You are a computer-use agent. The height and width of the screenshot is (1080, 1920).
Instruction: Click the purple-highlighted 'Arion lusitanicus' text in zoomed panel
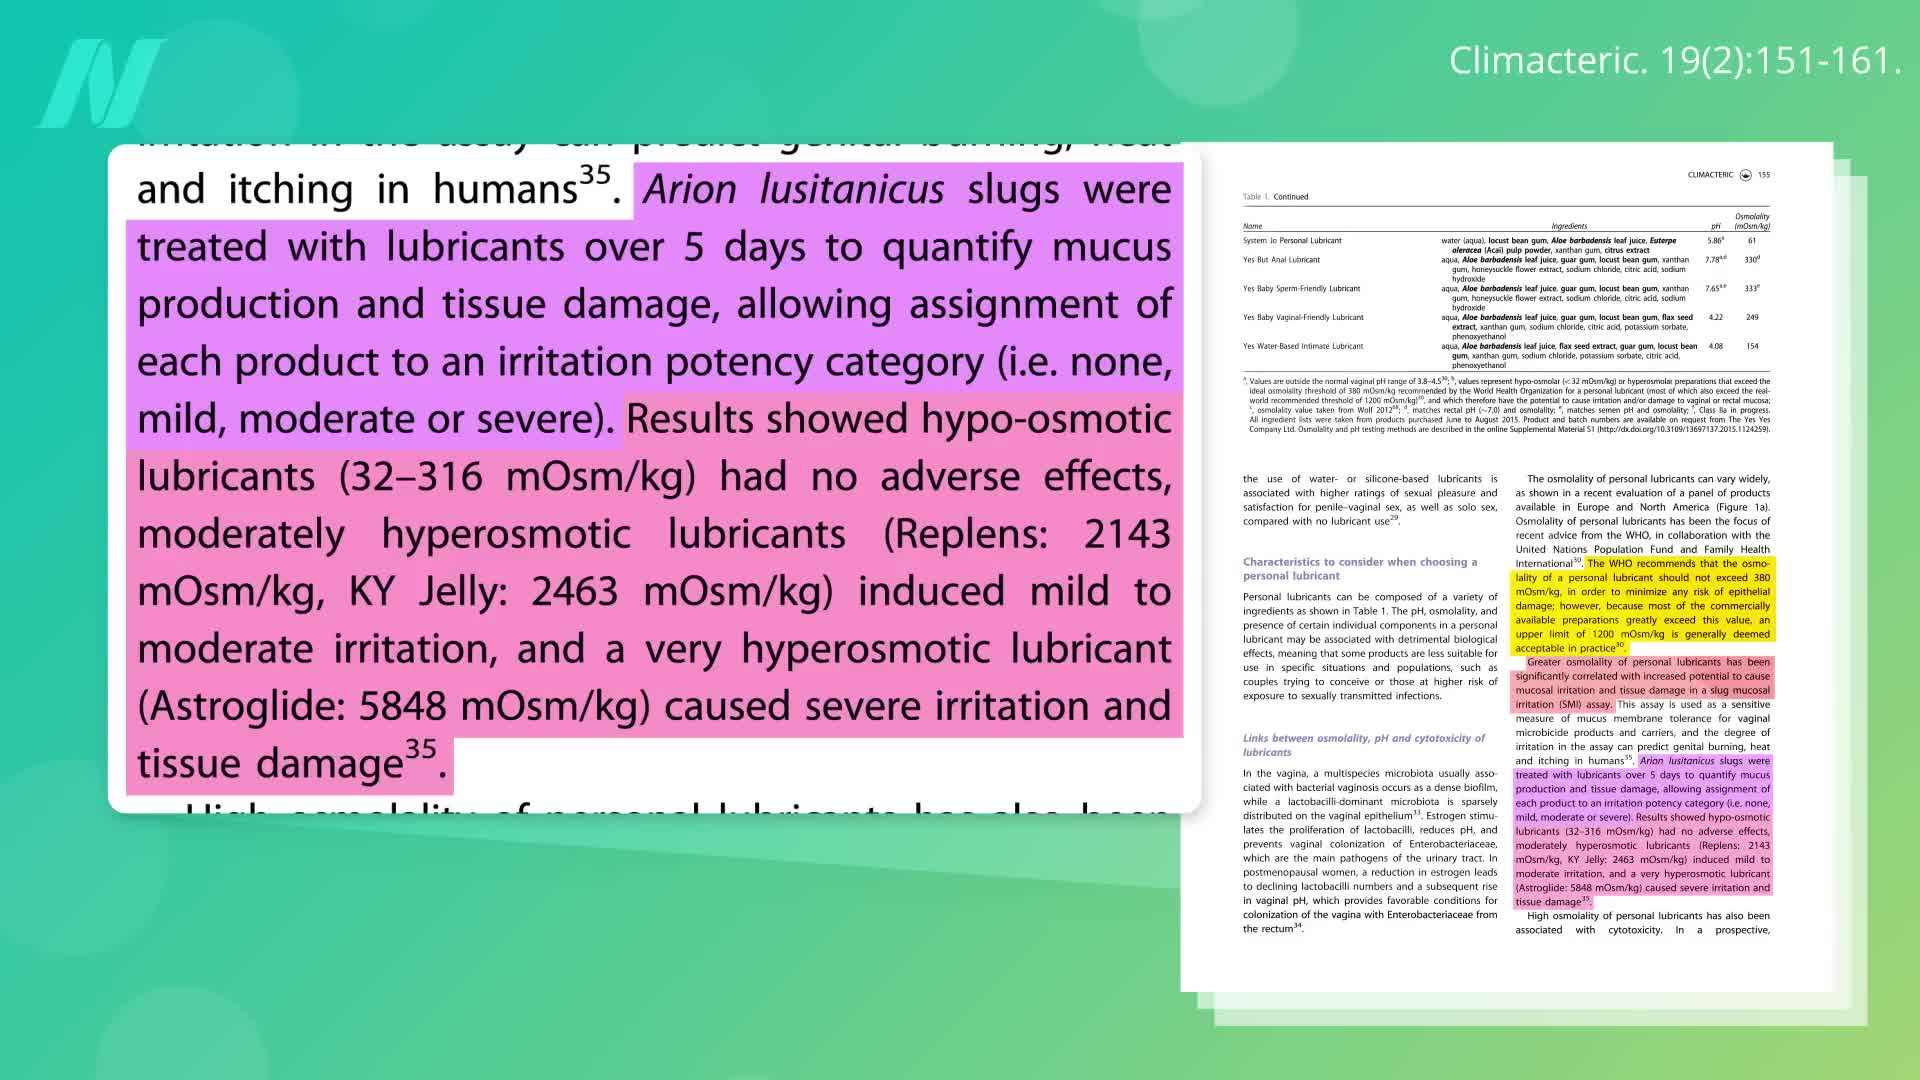click(793, 190)
